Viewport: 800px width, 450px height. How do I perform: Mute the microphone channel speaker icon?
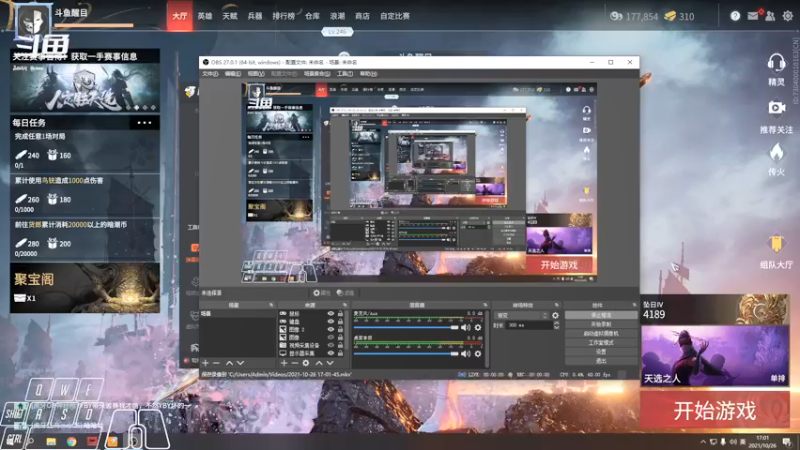pos(466,328)
